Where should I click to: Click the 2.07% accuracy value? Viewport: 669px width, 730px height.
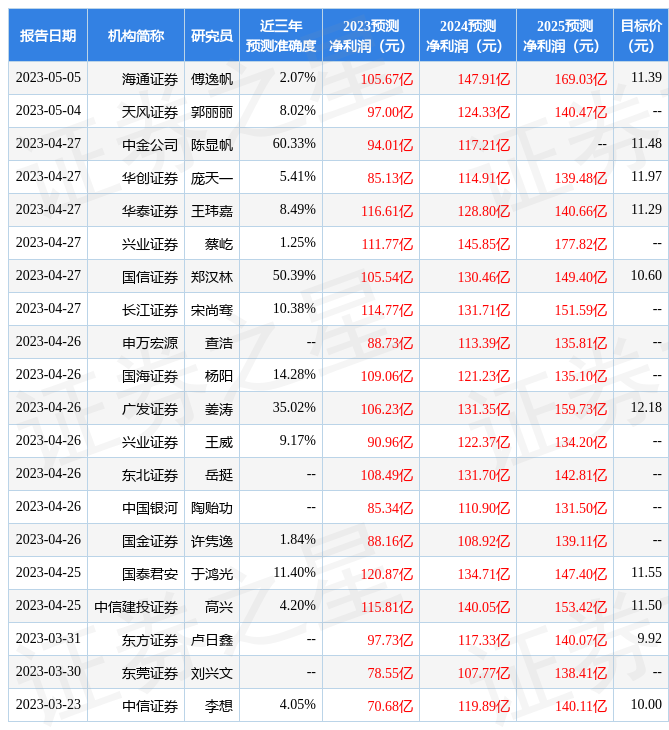297,77
